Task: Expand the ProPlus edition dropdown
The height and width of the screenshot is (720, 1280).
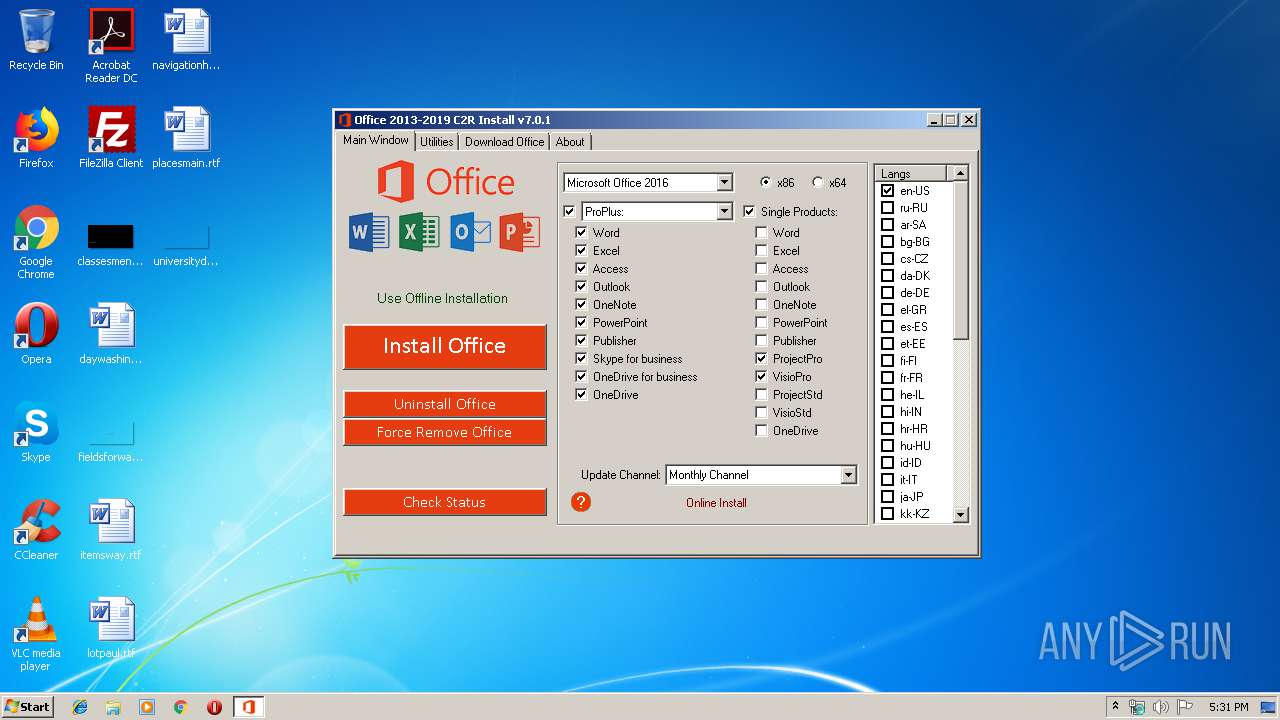Action: [725, 211]
